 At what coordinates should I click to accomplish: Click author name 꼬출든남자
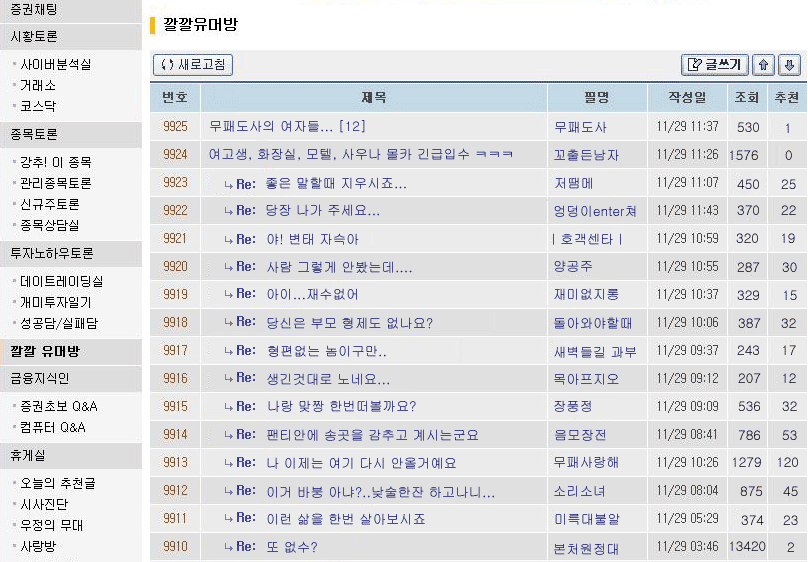click(586, 155)
